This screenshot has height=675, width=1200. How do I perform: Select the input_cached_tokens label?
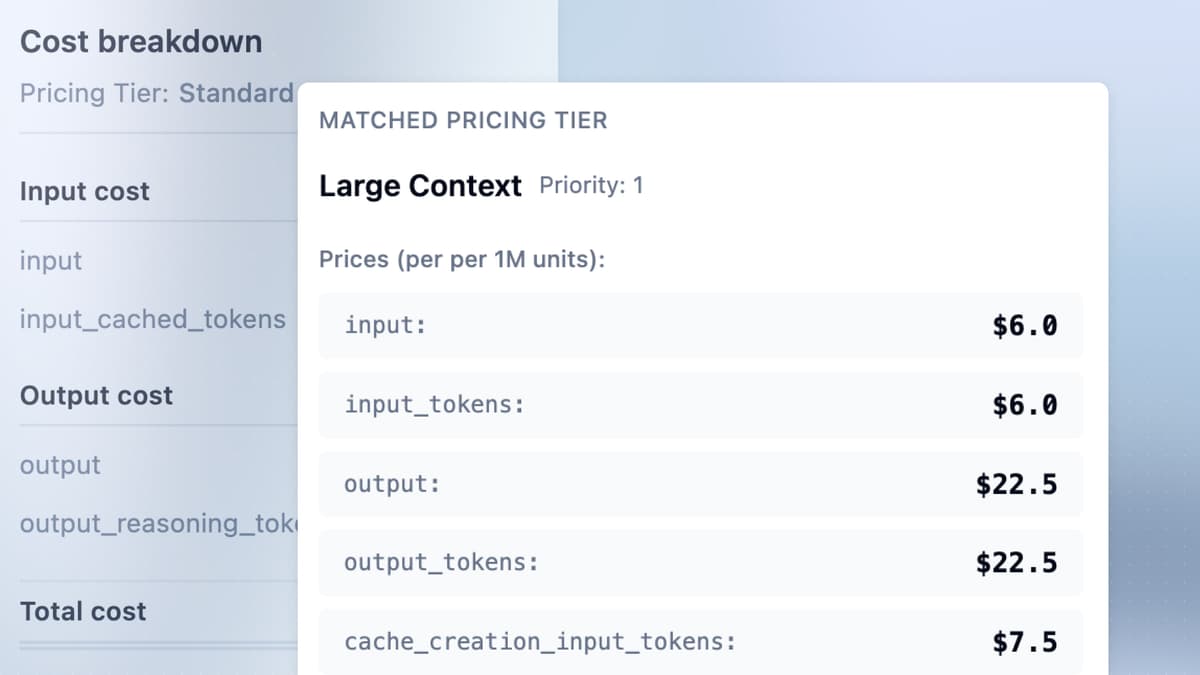pyautogui.click(x=153, y=319)
